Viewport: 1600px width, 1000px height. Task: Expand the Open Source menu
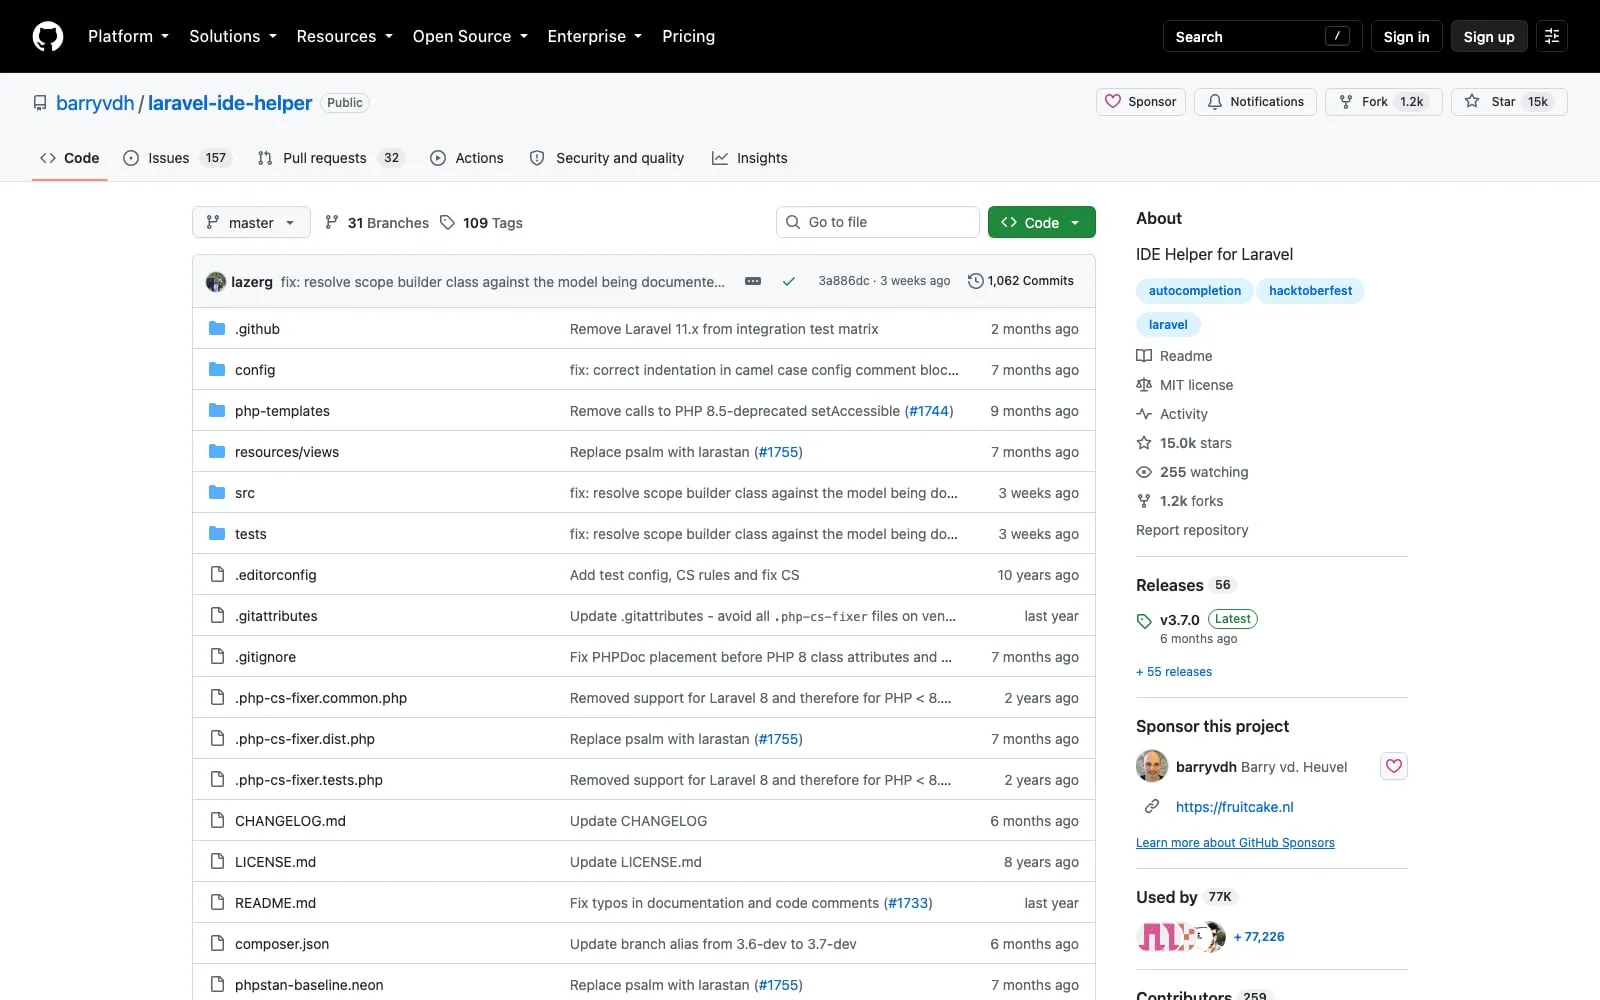coord(469,36)
